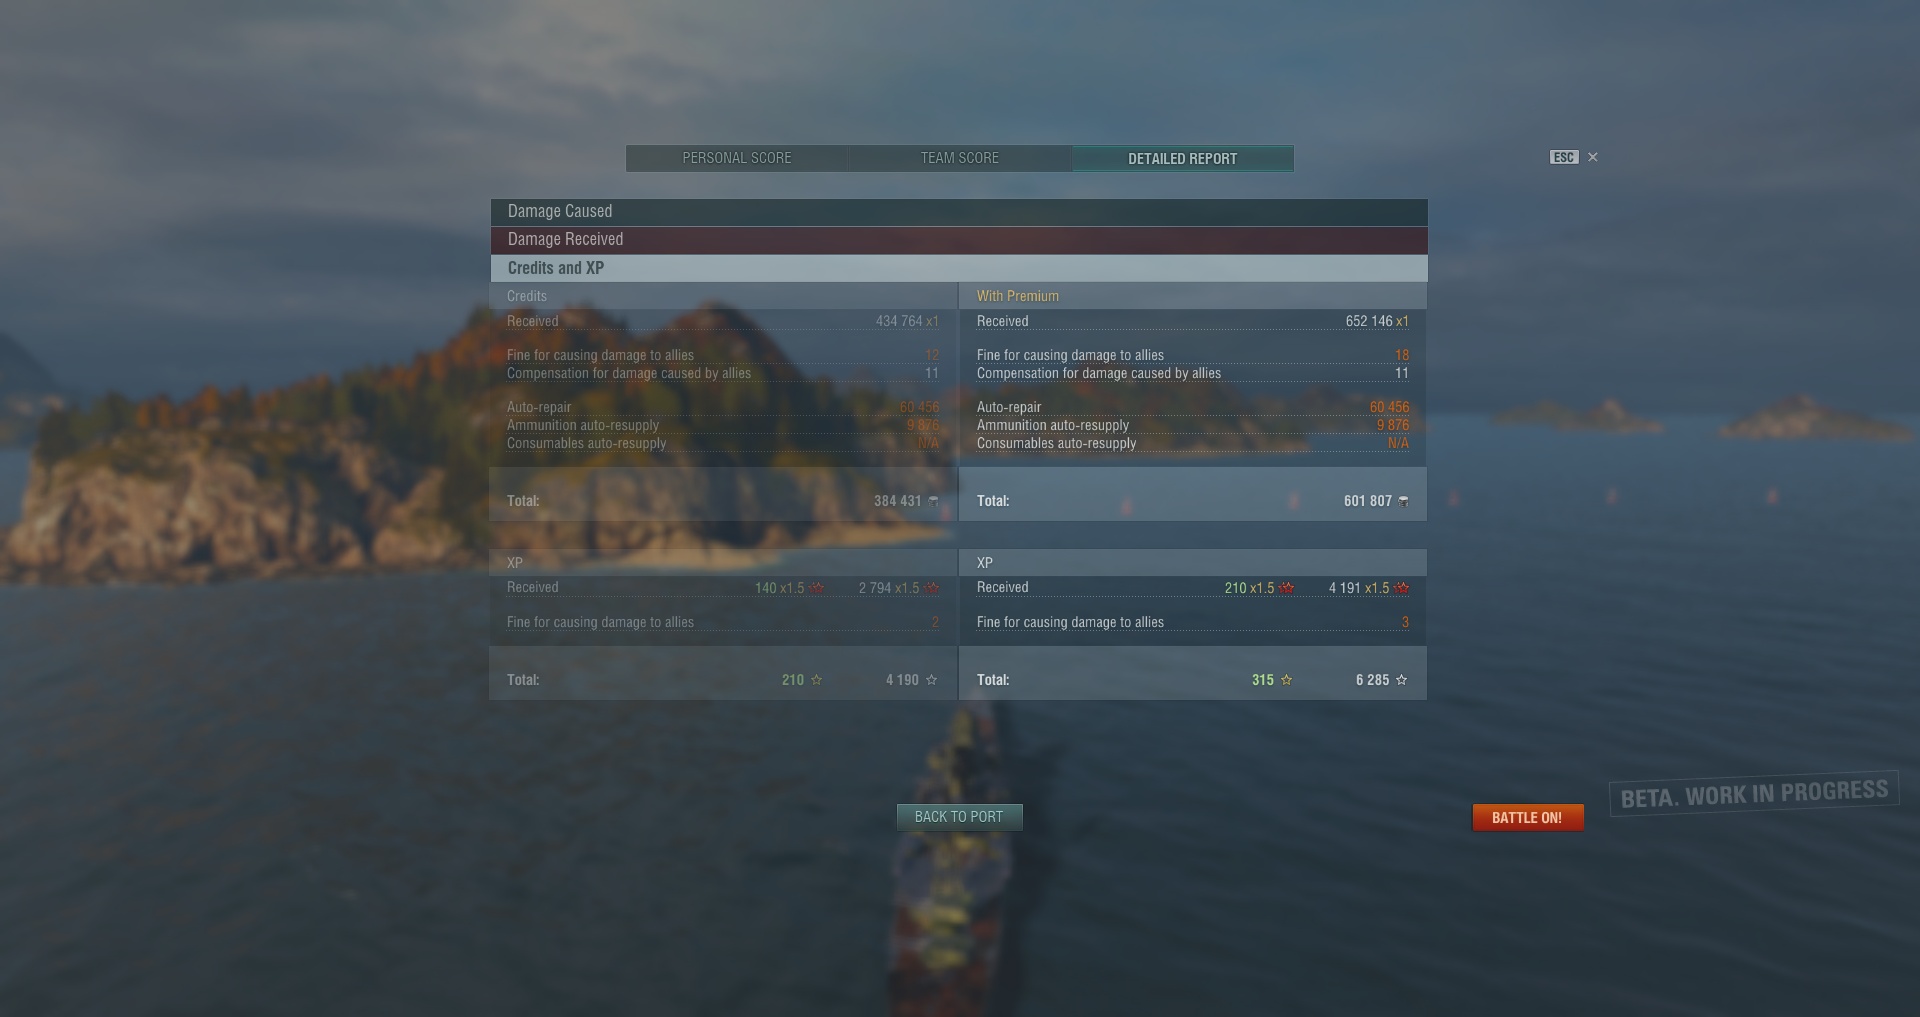Click the yellow star beside 210 total
1920x1017 pixels.
[x=816, y=680]
